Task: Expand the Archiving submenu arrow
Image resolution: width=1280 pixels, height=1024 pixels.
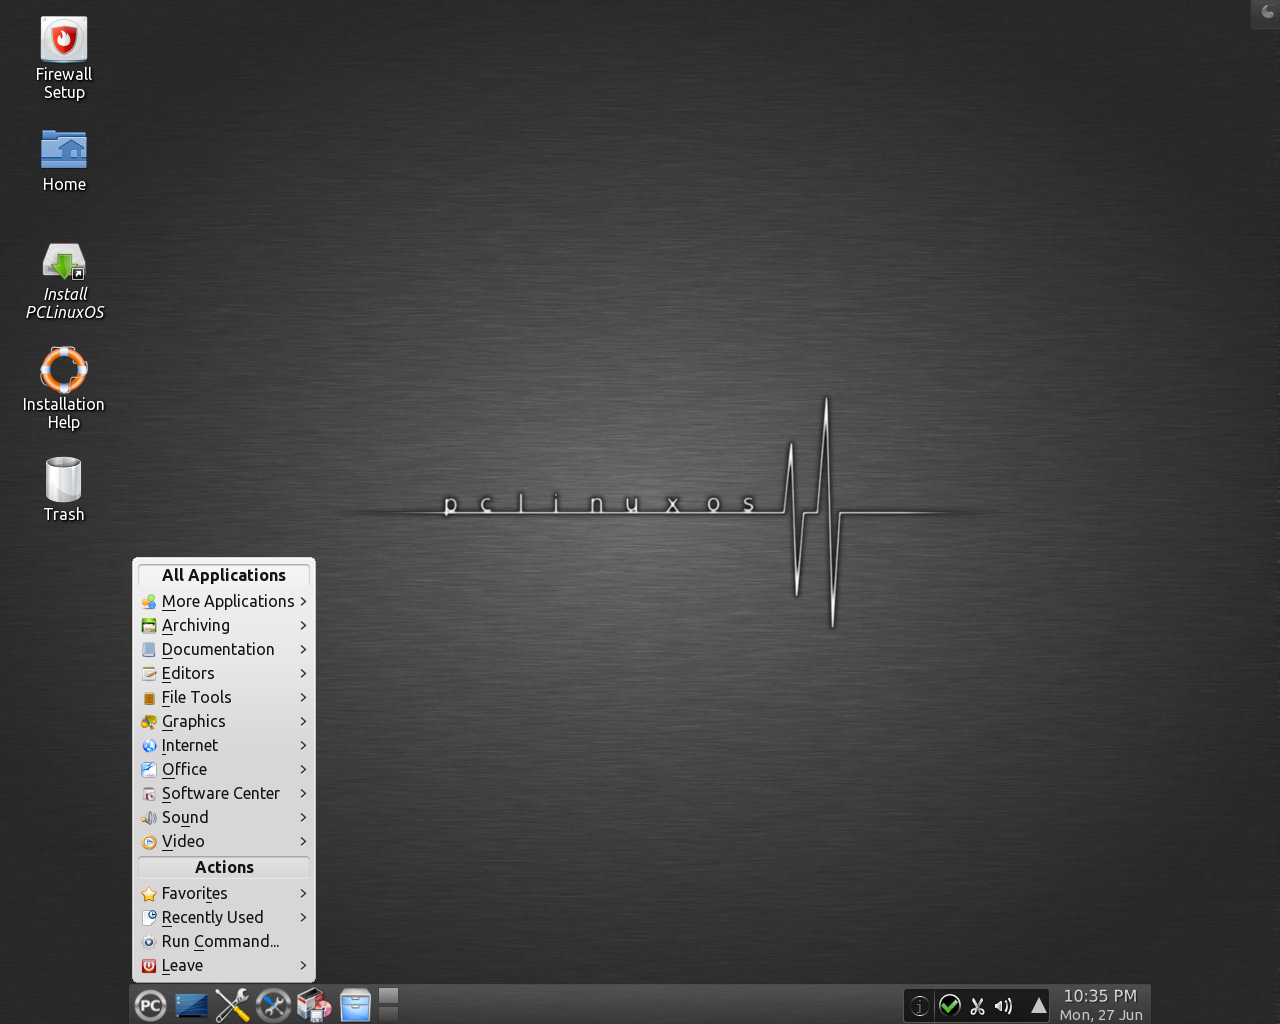Action: coord(303,625)
